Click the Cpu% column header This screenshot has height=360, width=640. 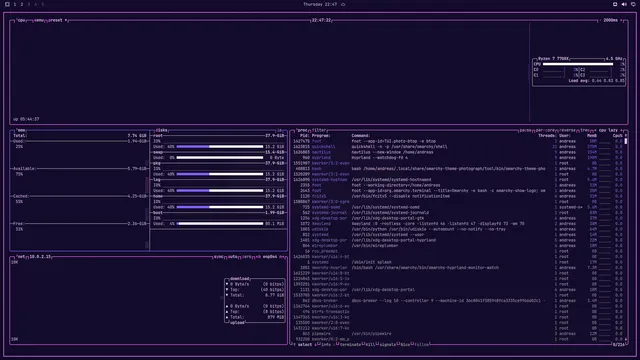click(x=618, y=136)
